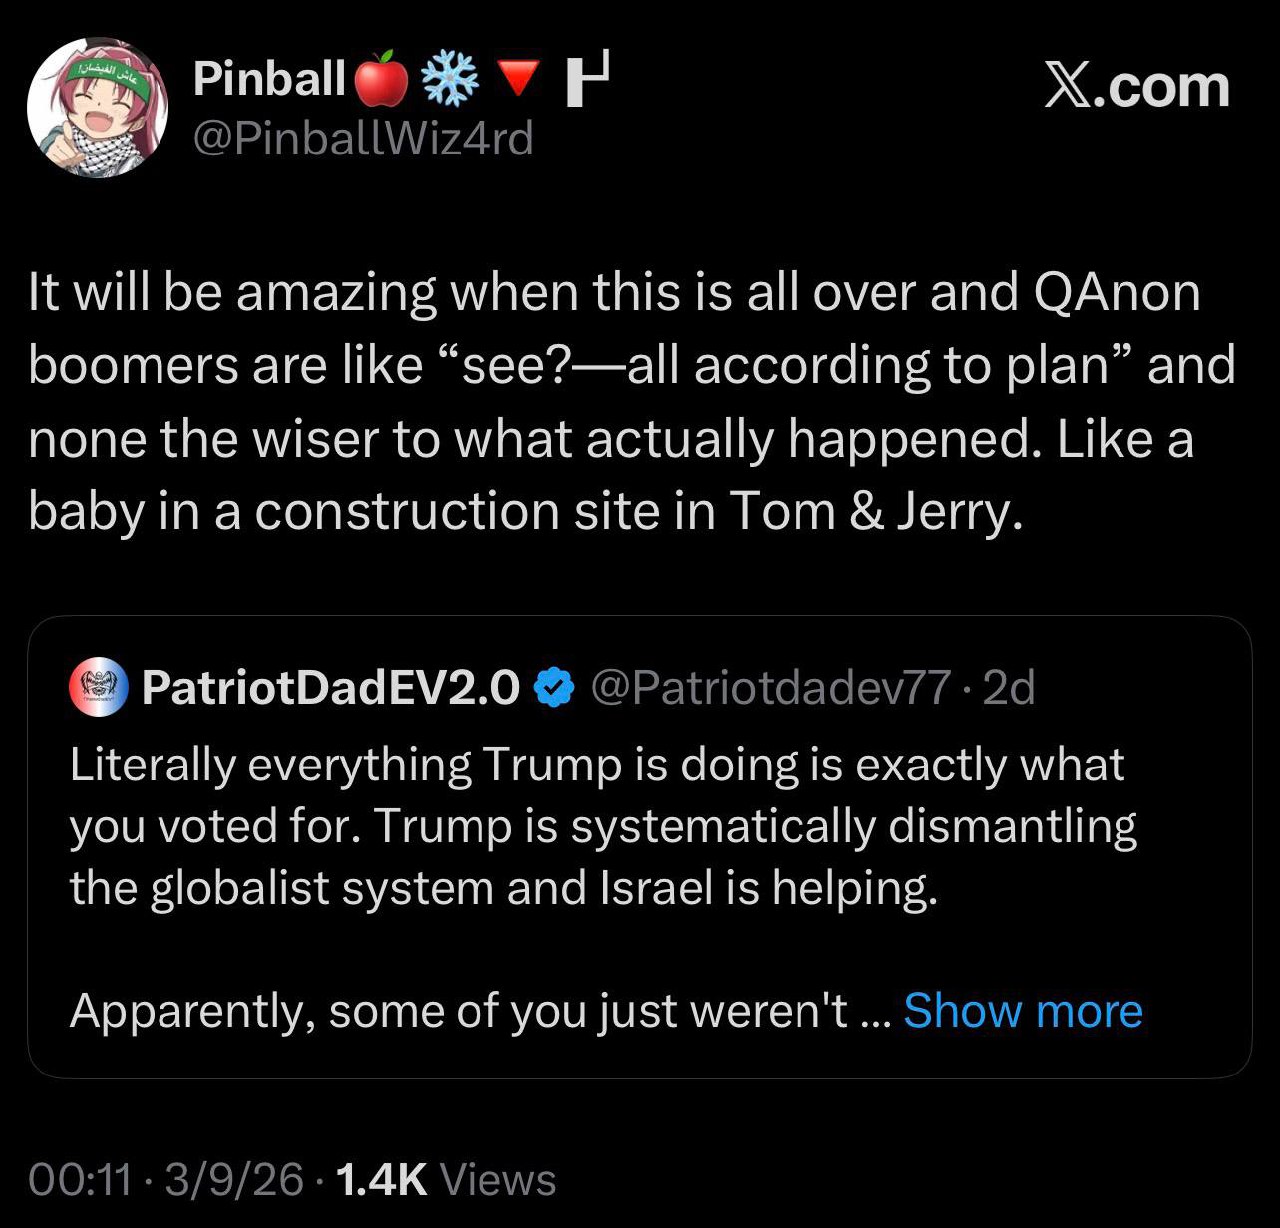Image resolution: width=1280 pixels, height=1228 pixels.
Task: Click the red apple emoji in name
Action: [382, 79]
